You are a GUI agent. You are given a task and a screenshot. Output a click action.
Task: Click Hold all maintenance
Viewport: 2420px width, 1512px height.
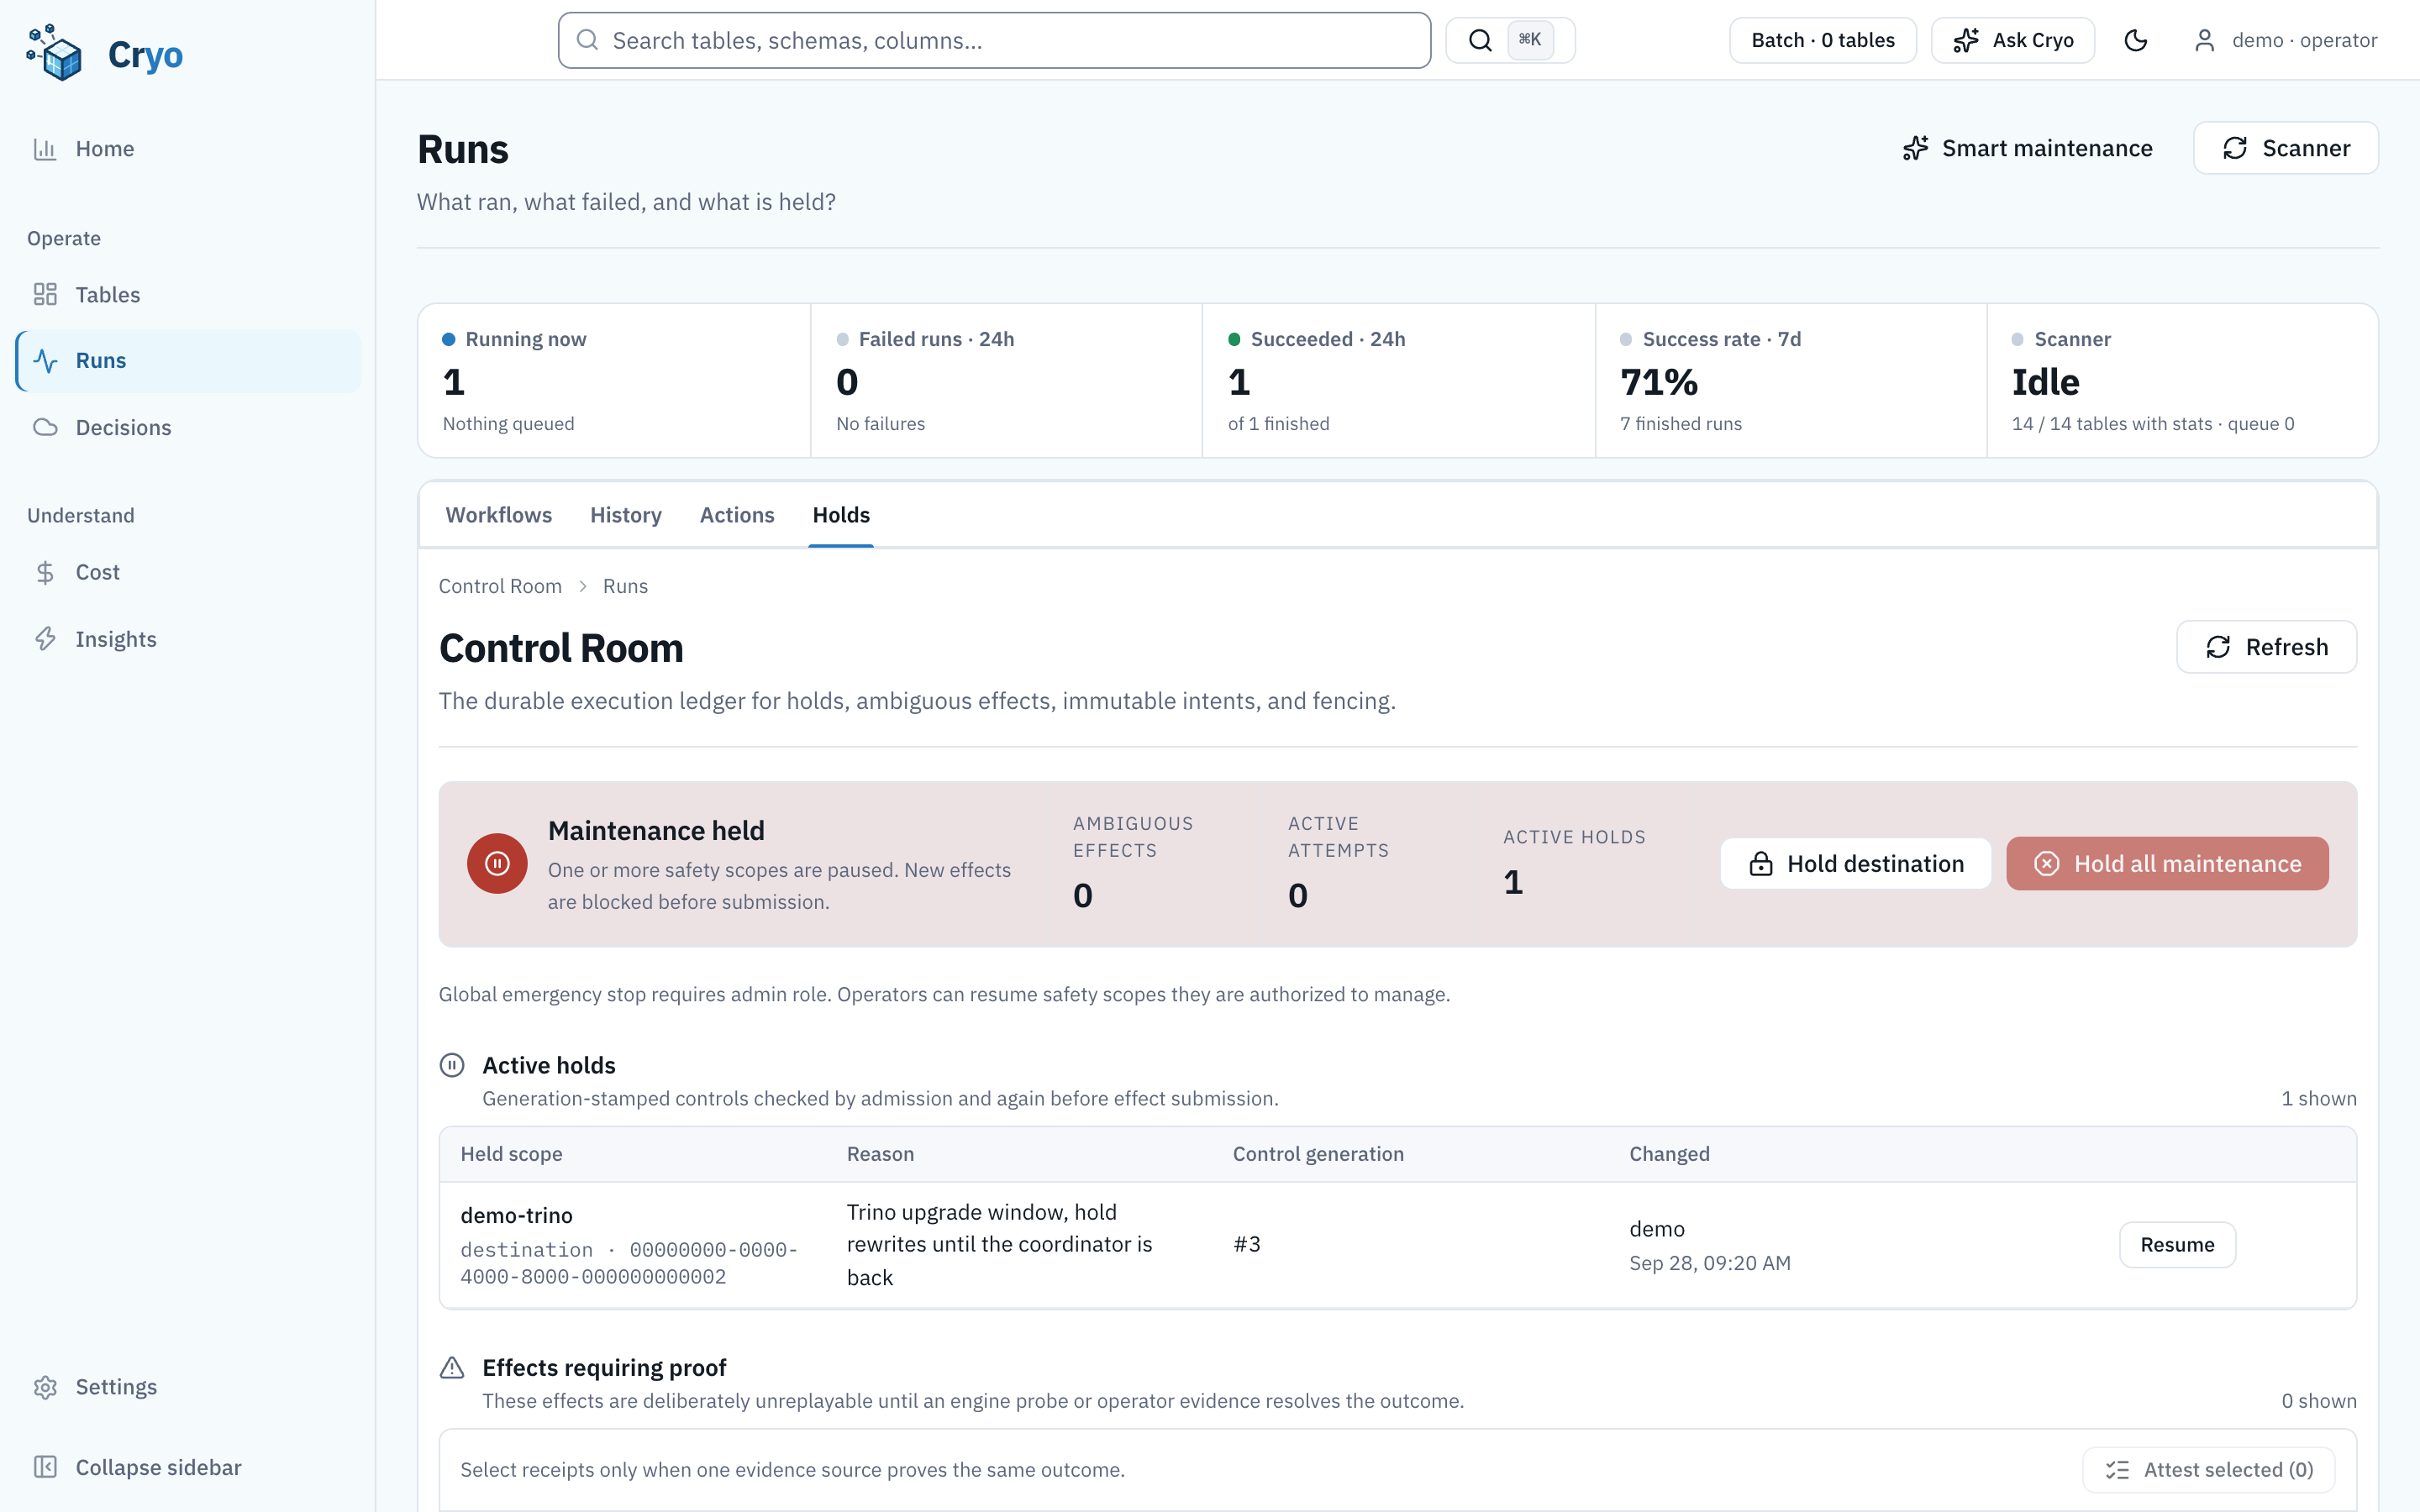pyautogui.click(x=2167, y=863)
